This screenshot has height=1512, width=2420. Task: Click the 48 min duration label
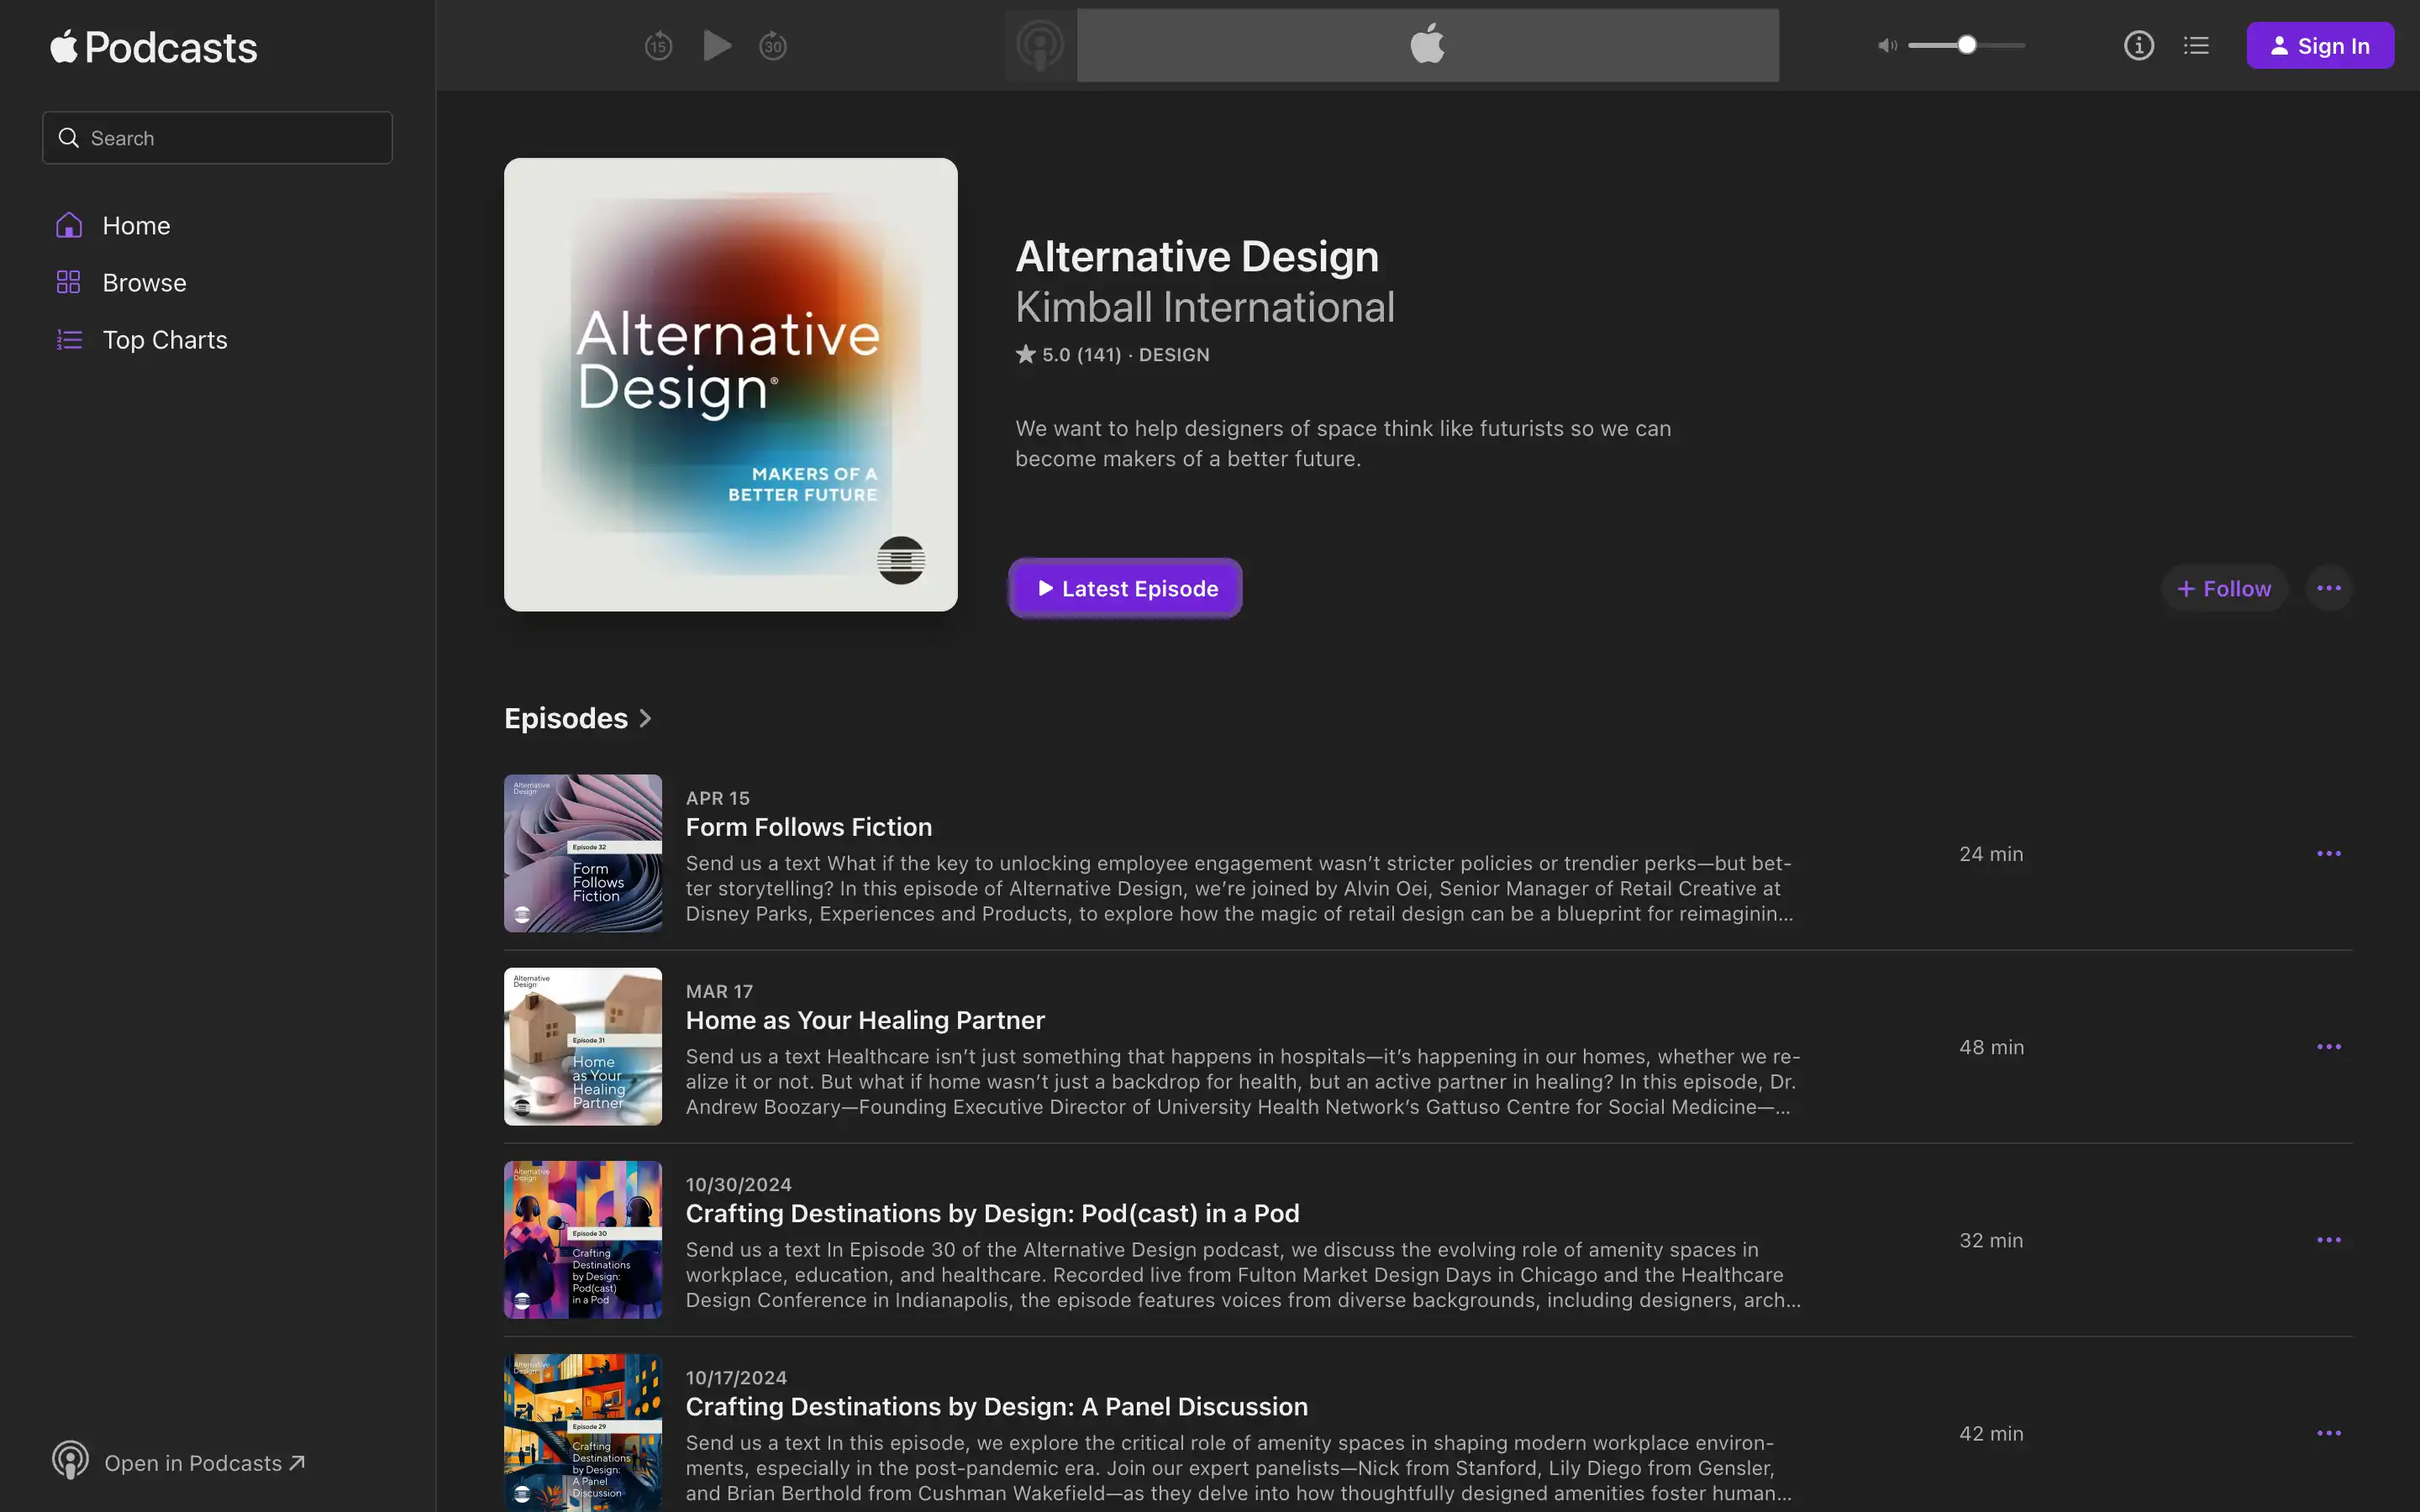1991,1047
